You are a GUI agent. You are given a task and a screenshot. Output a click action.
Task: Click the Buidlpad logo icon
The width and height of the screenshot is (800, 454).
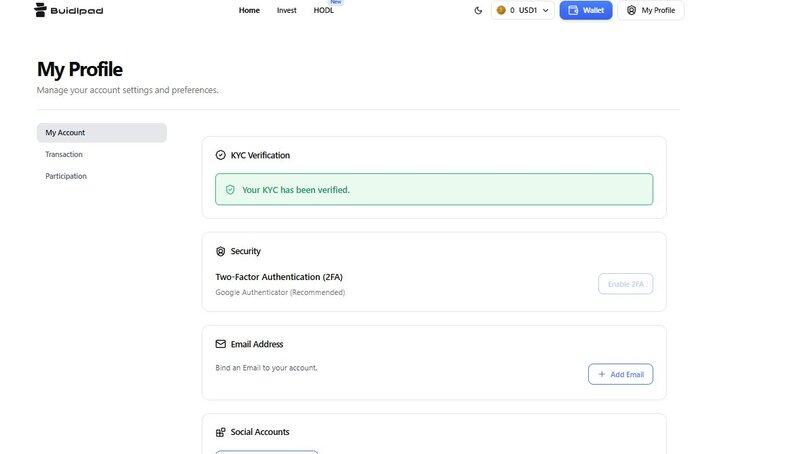coord(41,10)
